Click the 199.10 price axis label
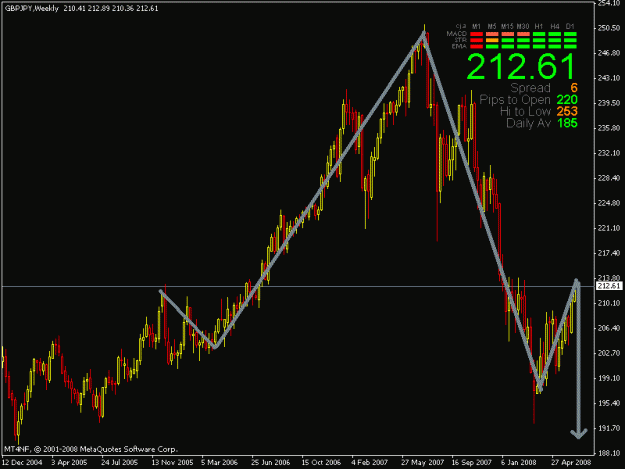 (x=609, y=378)
